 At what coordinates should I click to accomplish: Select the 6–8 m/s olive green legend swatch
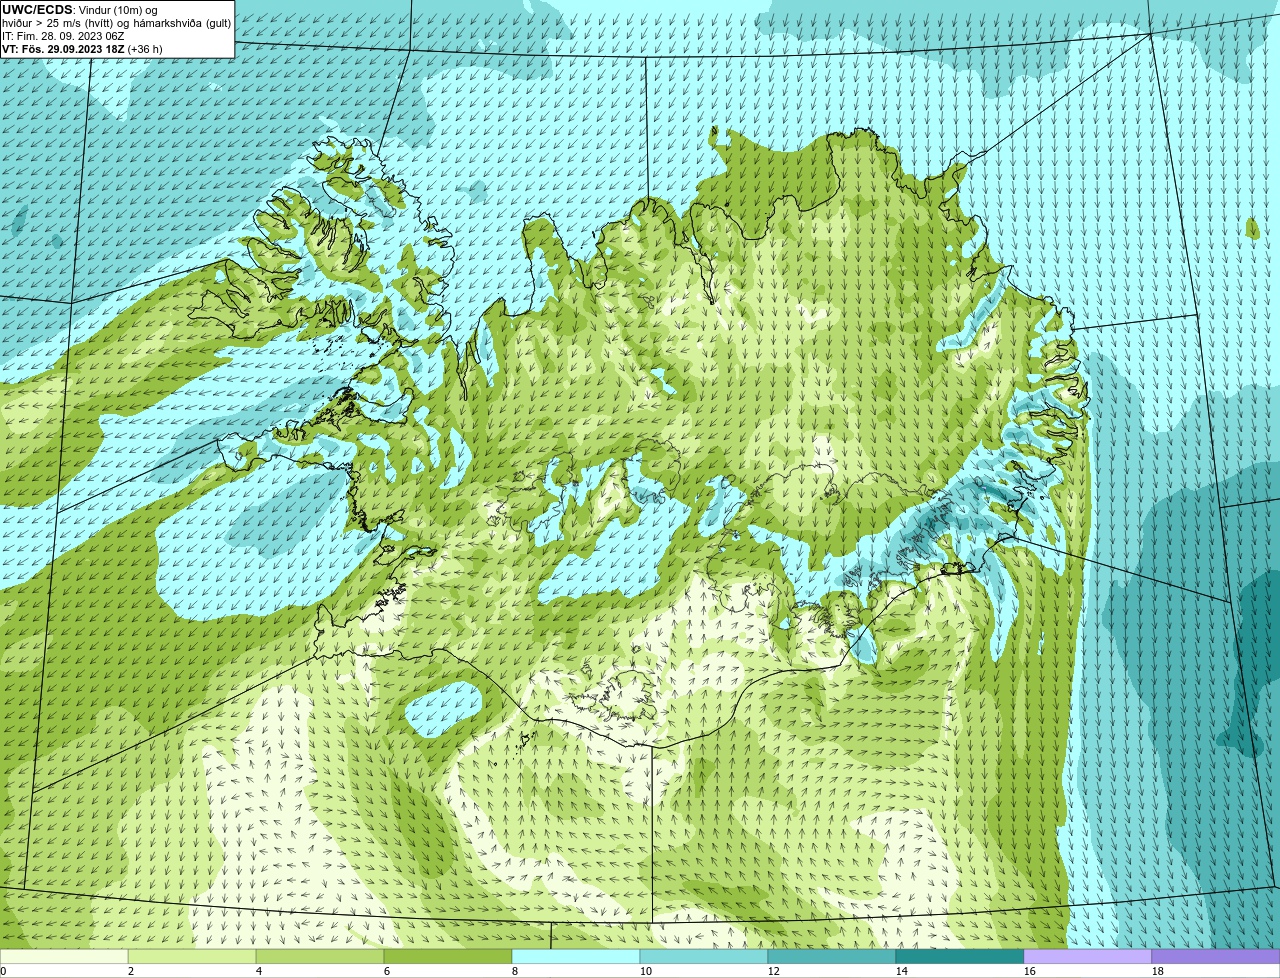click(448, 956)
